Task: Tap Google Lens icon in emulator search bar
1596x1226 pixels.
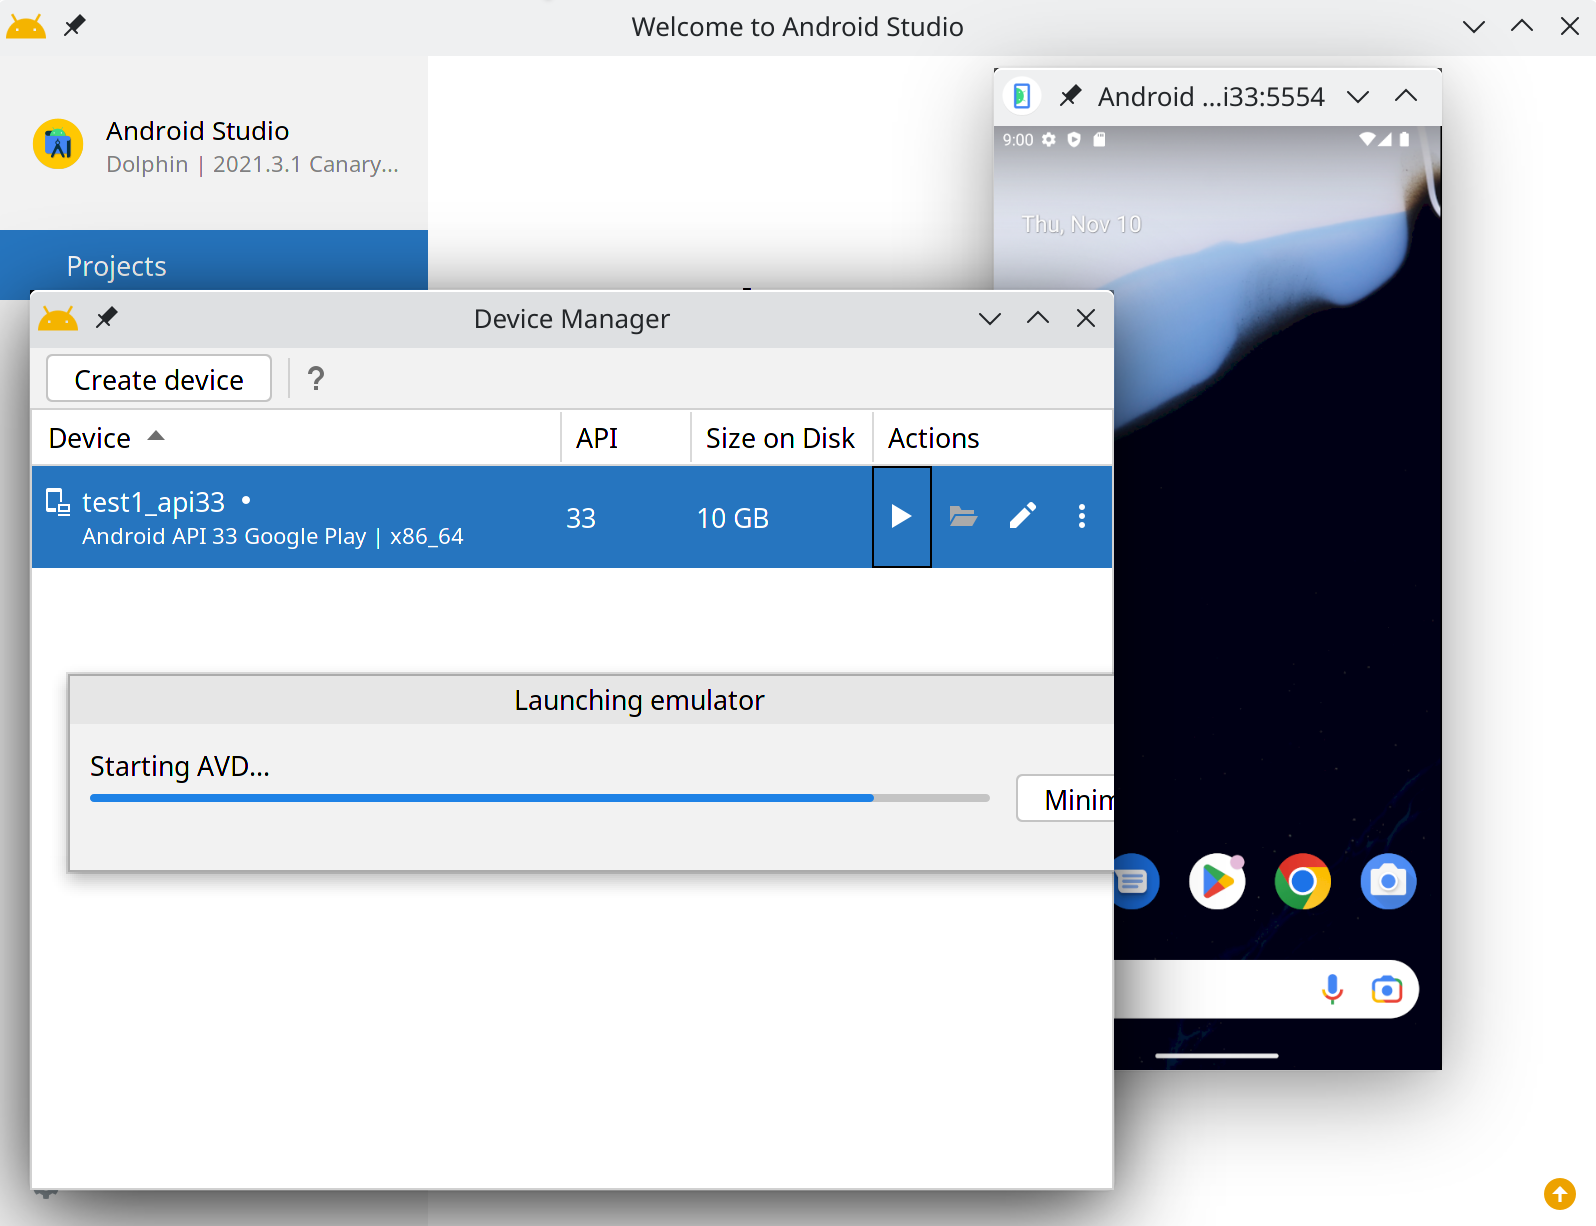Action: 1387,989
